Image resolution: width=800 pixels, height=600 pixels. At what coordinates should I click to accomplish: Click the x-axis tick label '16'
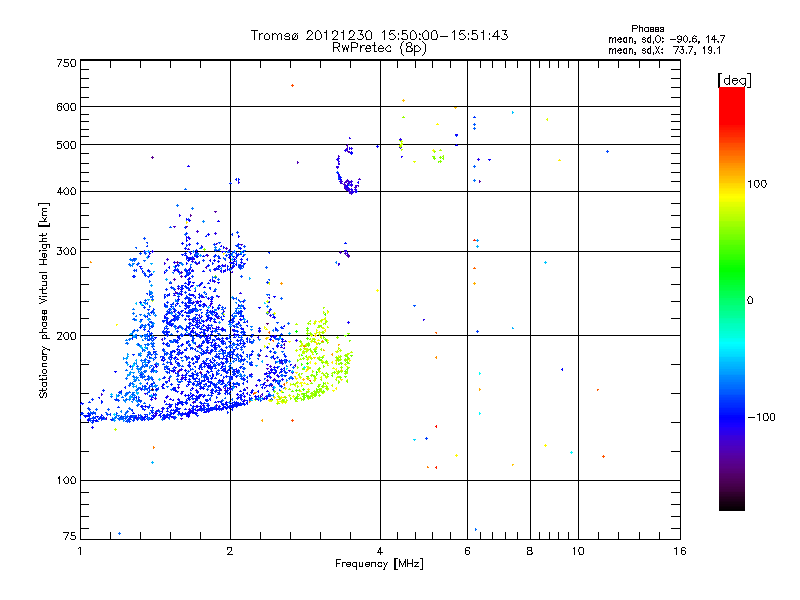[680, 551]
